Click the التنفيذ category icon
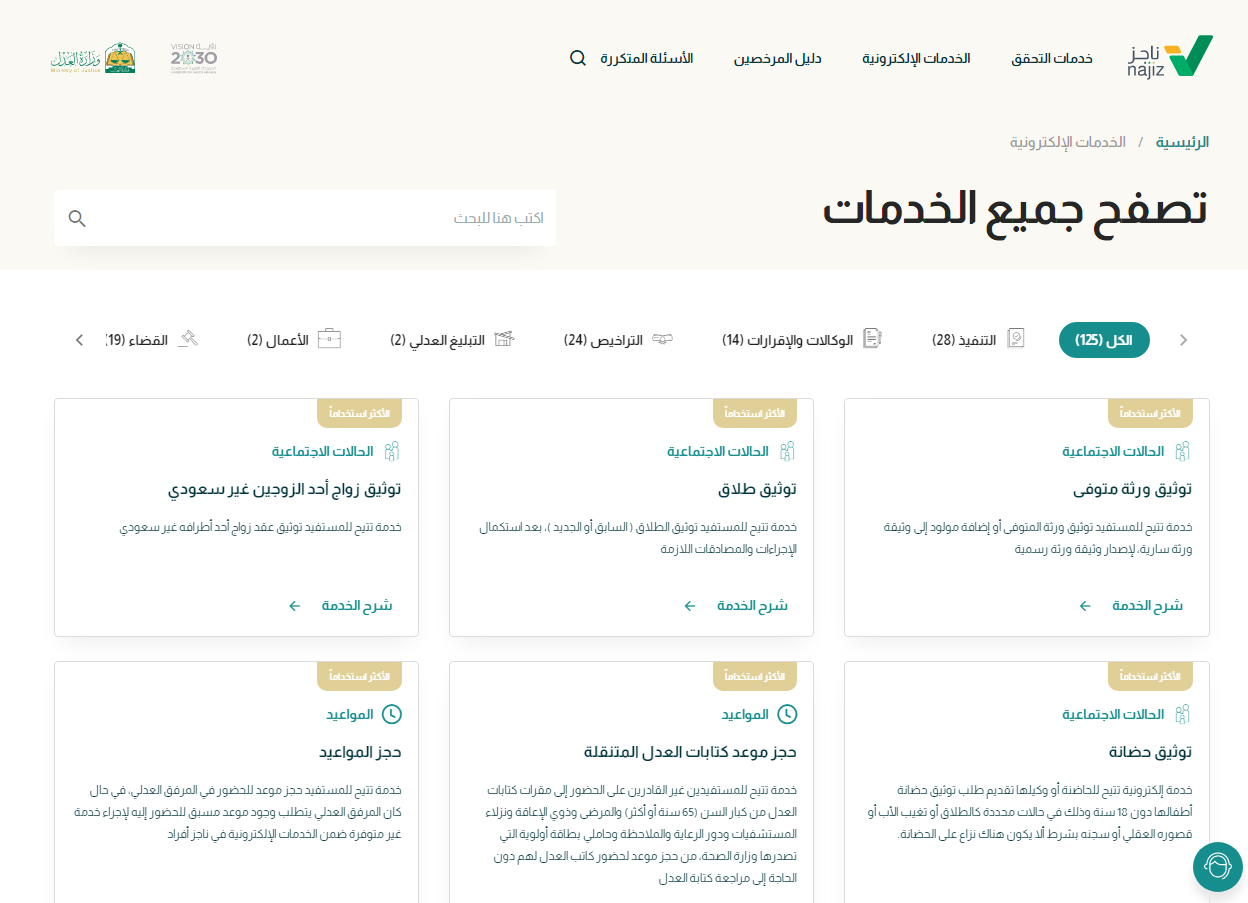Image resolution: width=1248 pixels, height=903 pixels. [x=1016, y=339]
